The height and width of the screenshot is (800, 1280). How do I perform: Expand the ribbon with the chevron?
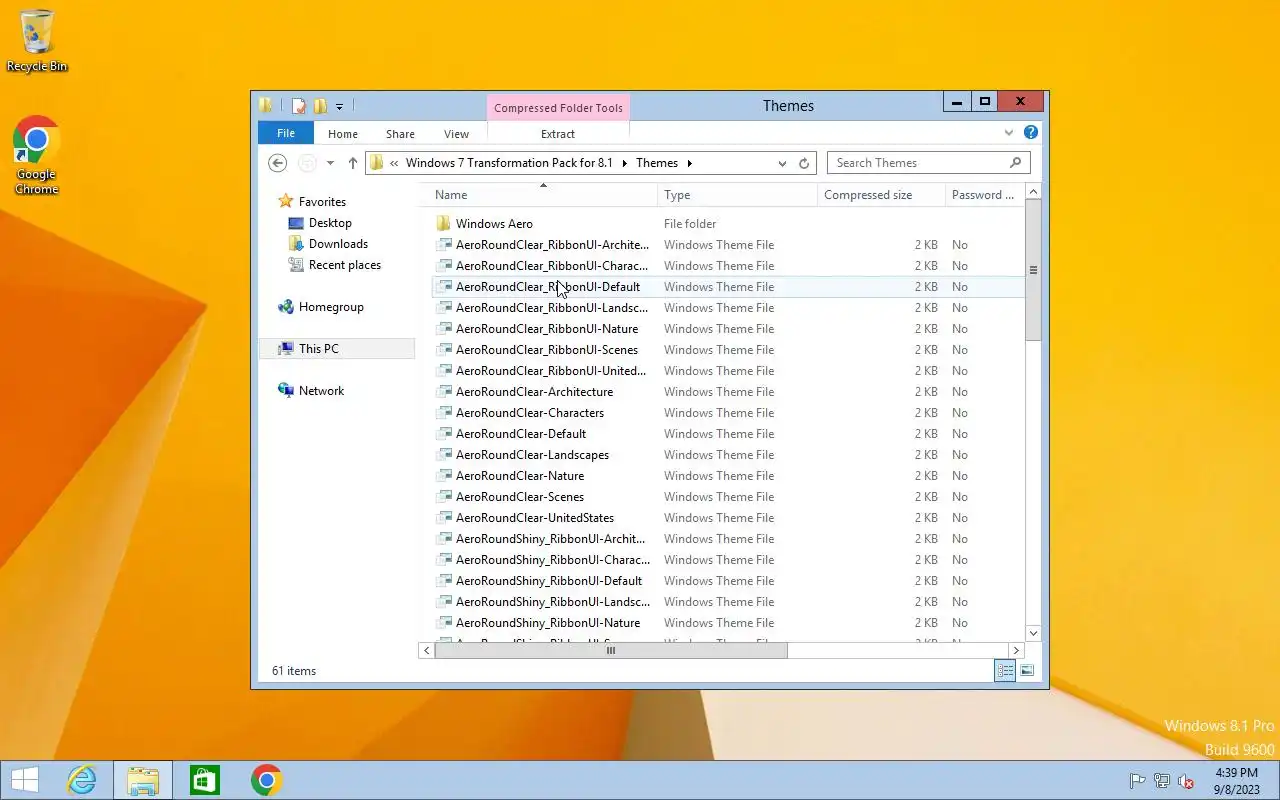pyautogui.click(x=1009, y=132)
